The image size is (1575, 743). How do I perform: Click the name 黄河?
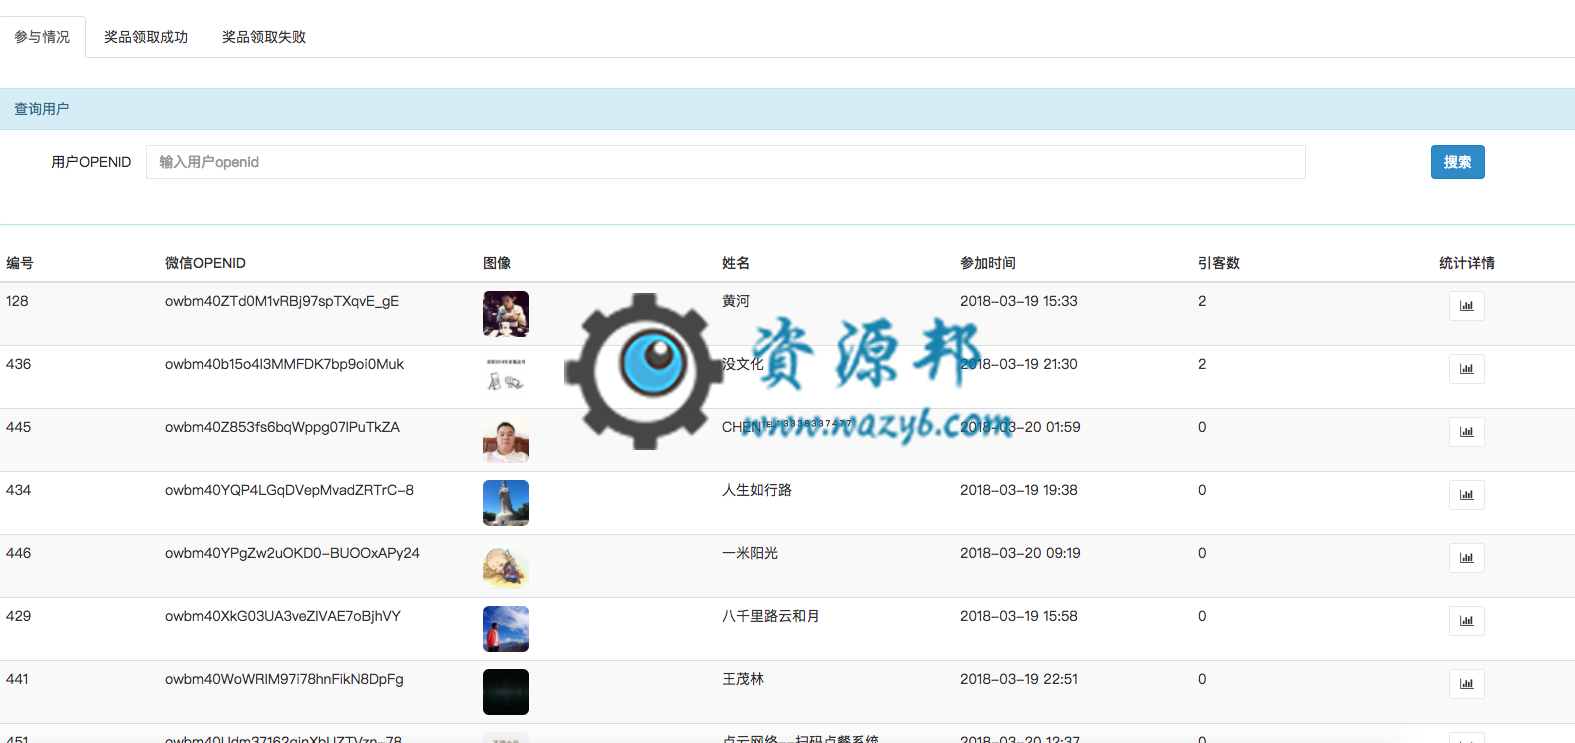736,301
